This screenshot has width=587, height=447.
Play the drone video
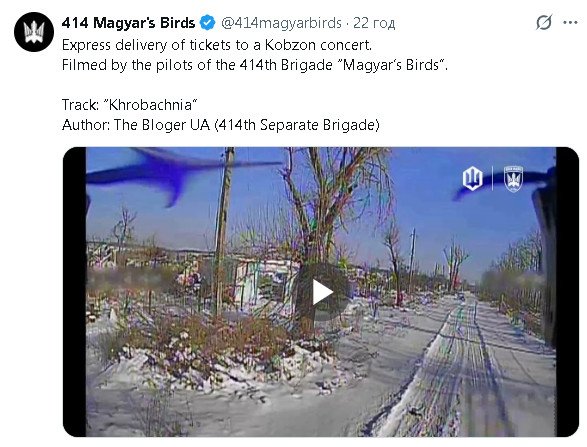click(x=323, y=292)
